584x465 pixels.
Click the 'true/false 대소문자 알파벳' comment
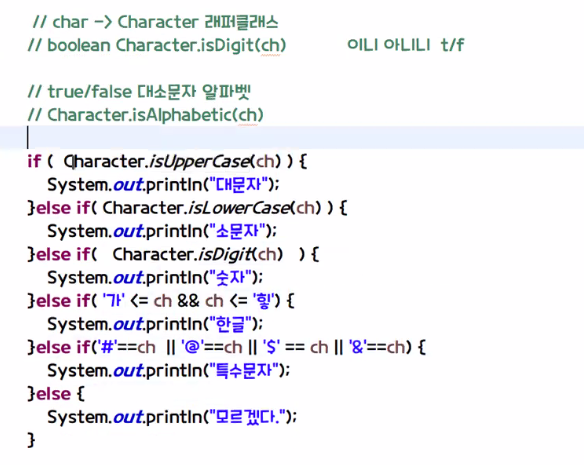(x=139, y=92)
